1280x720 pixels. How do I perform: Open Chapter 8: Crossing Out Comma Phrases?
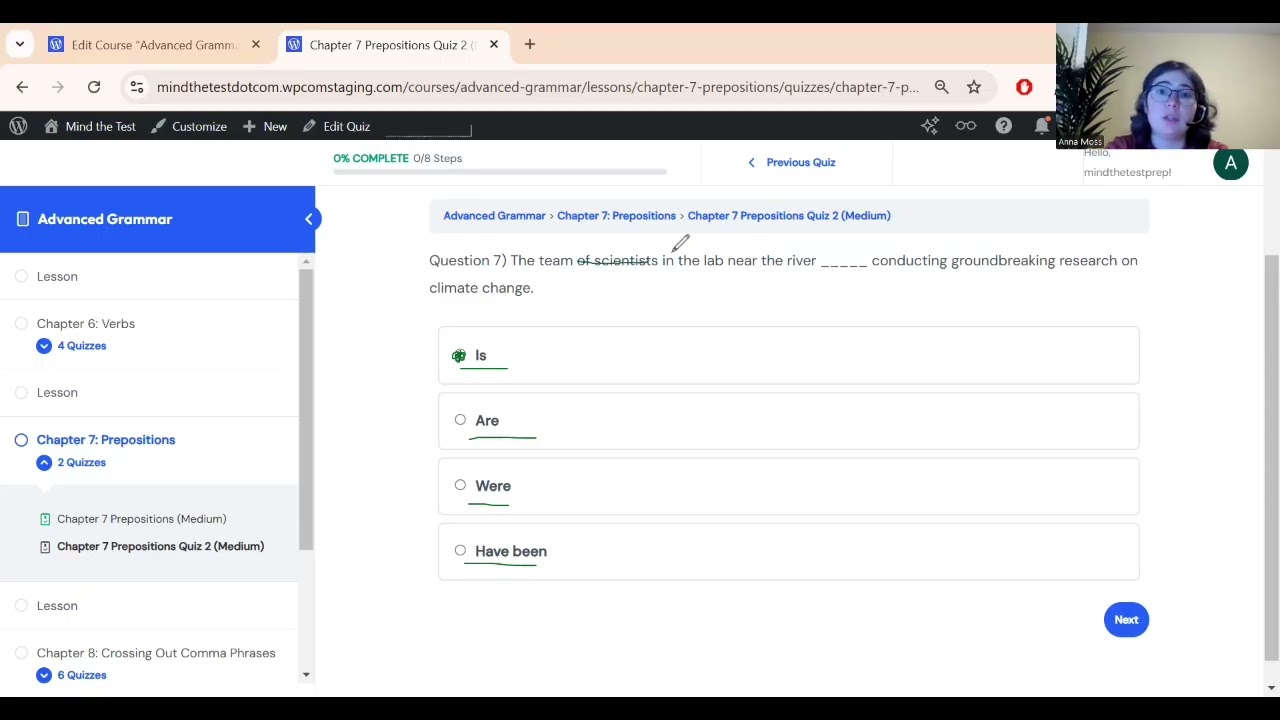tap(156, 652)
